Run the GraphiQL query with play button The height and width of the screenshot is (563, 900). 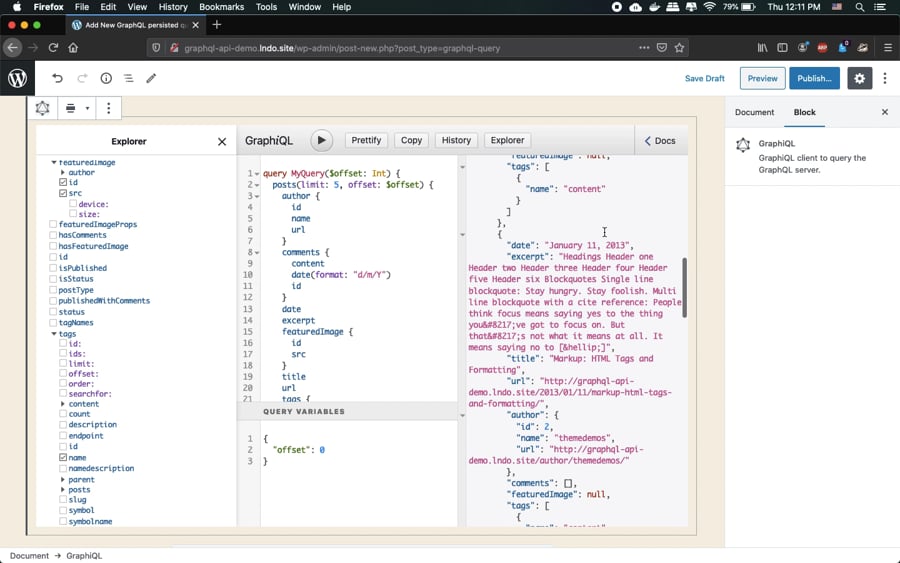tap(321, 141)
